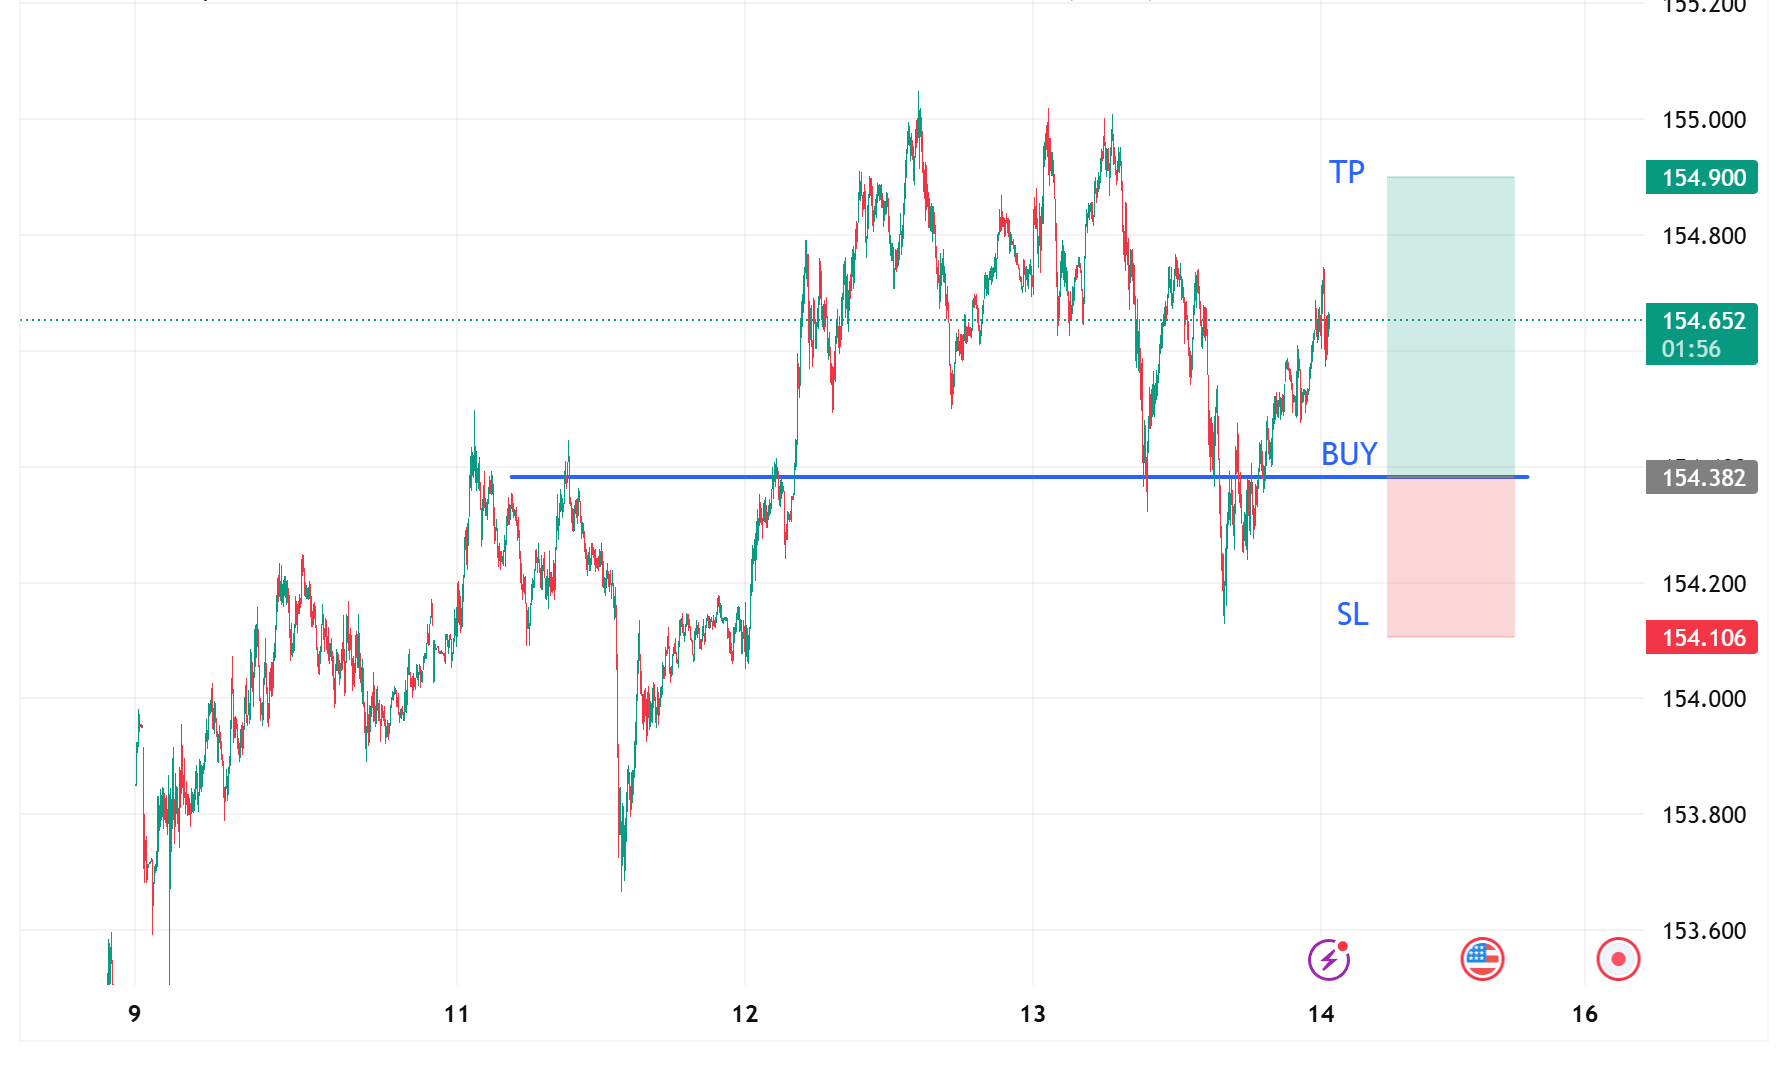Toggle the recording marker near the time axis
The image size is (1788, 1073).
(1617, 958)
